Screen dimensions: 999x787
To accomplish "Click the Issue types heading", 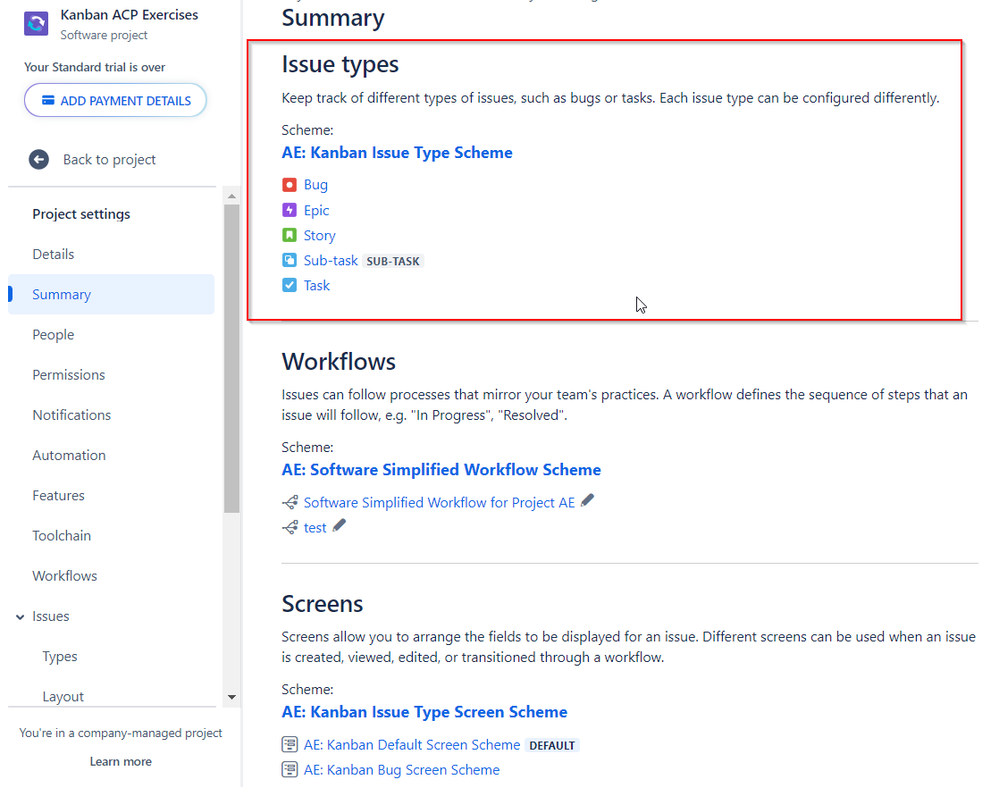I will click(x=340, y=64).
